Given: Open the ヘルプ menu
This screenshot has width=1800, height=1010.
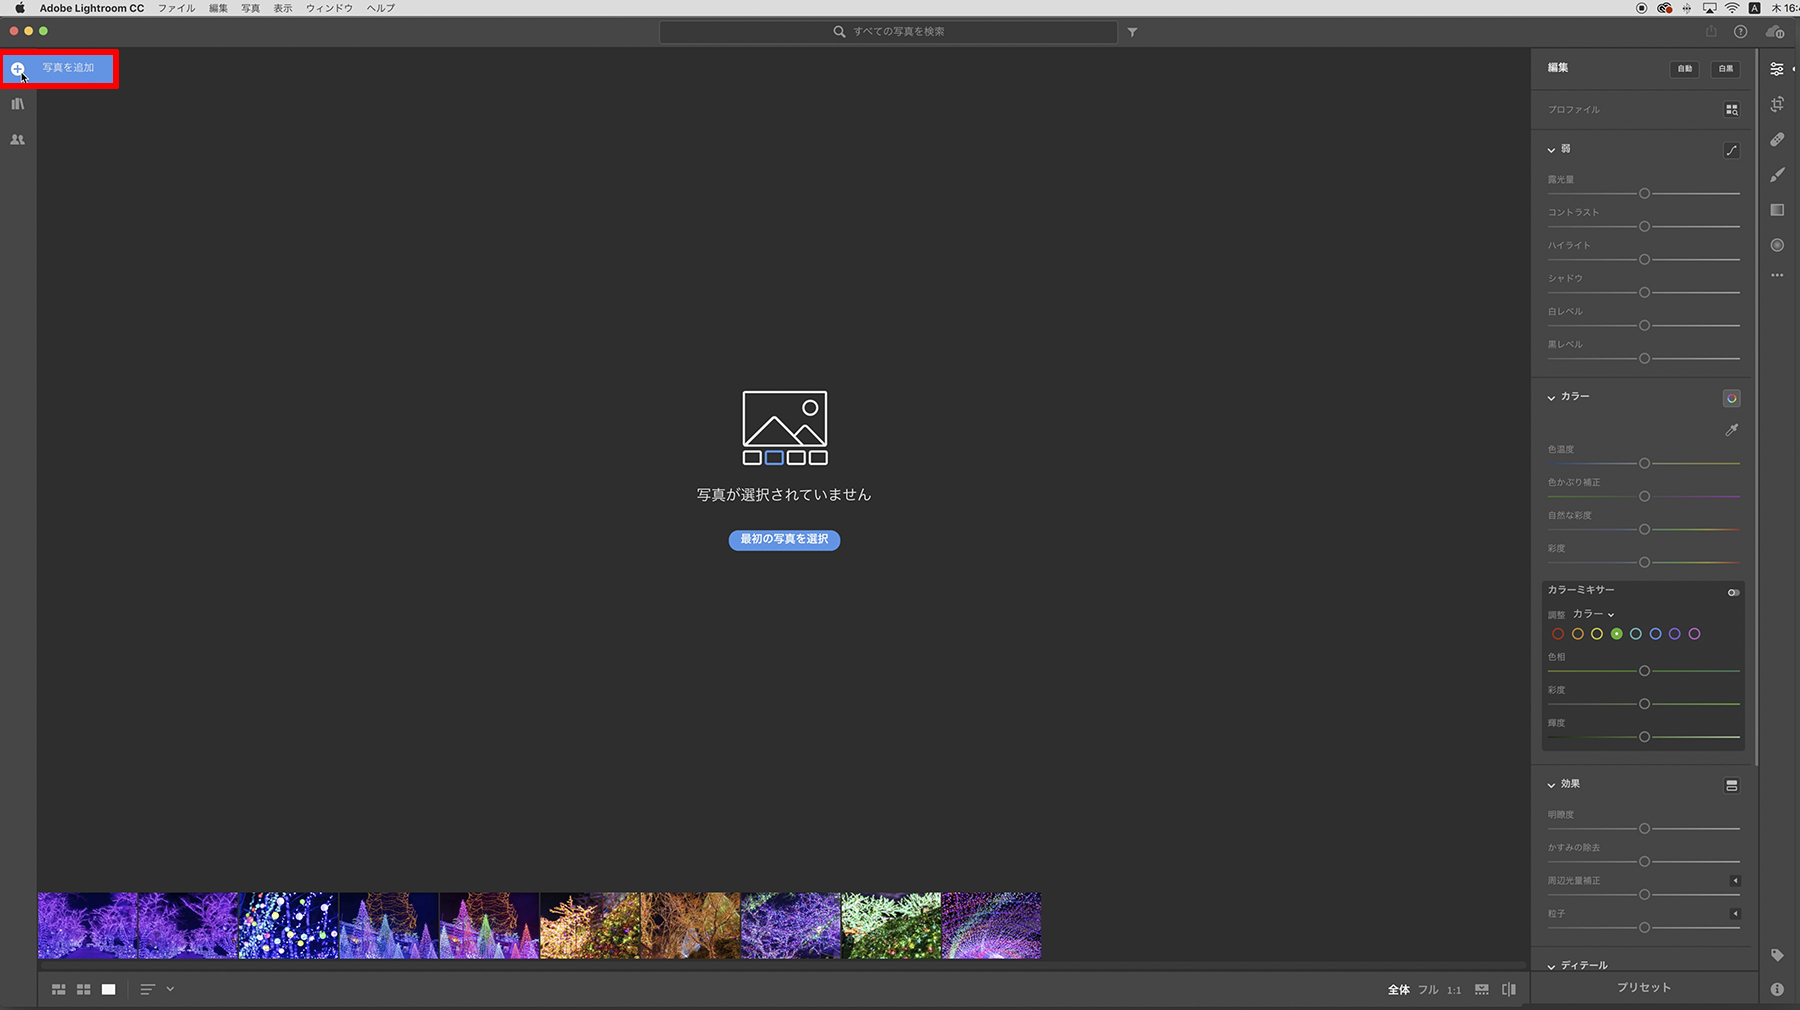Looking at the screenshot, I should 381,8.
